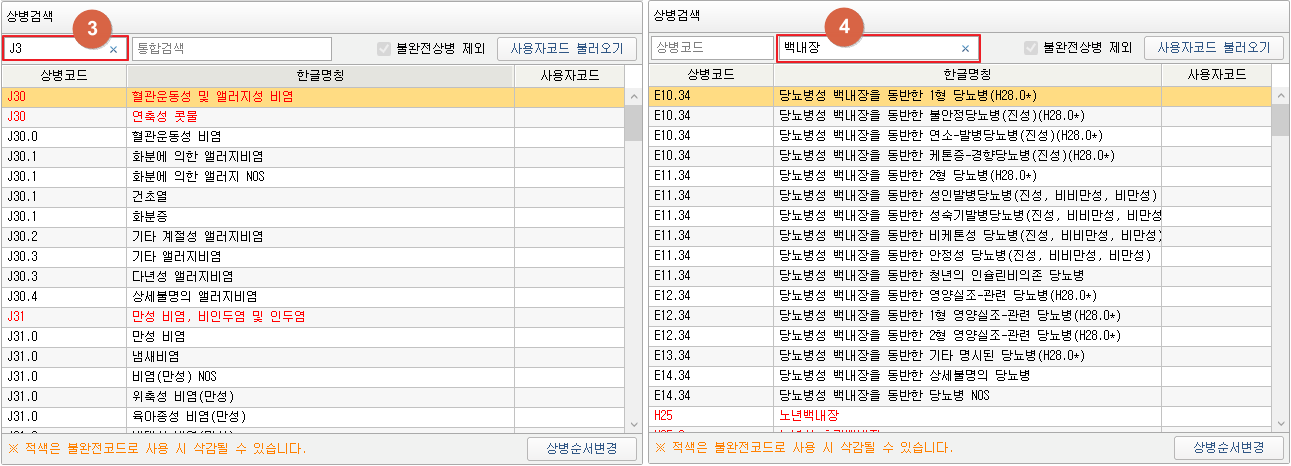Click 사용자코드 column header in left table
The image size is (1291, 466).
(x=569, y=75)
